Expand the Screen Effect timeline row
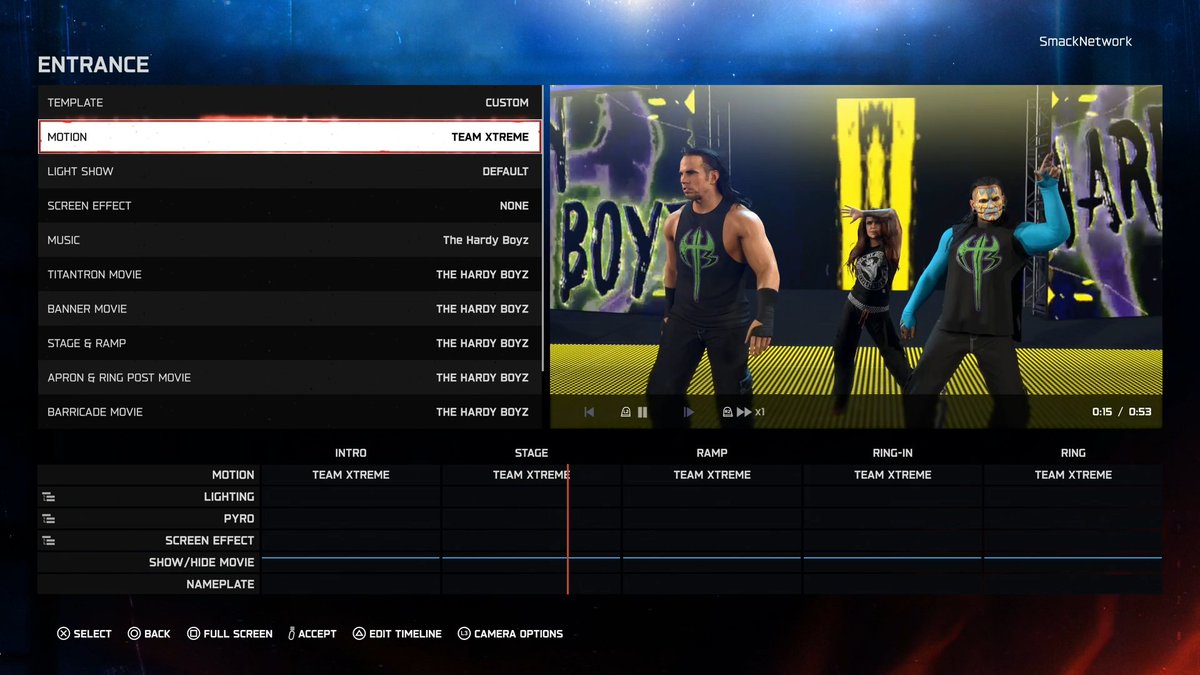The image size is (1200, 675). (x=48, y=541)
